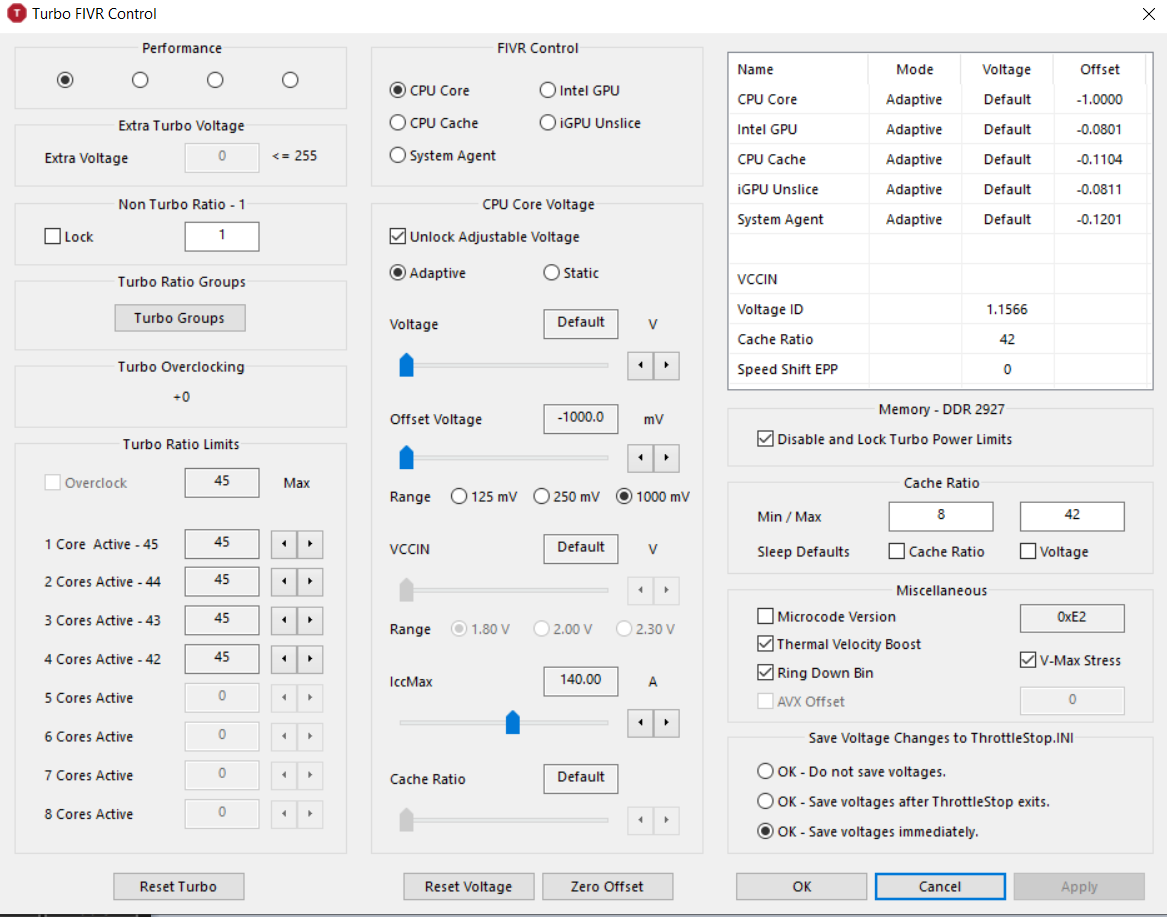Screen dimensions: 1167x917
Task: Click the Cache Ratio Max input field
Action: 1071,516
